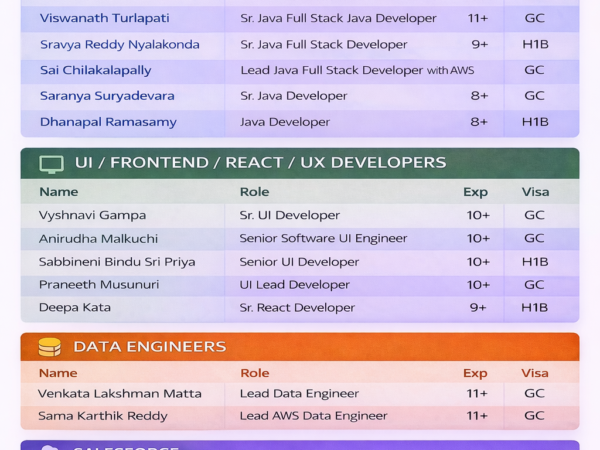This screenshot has width=600, height=450.
Task: Click the name Sai Chilakalapally
Action: pyautogui.click(x=94, y=70)
